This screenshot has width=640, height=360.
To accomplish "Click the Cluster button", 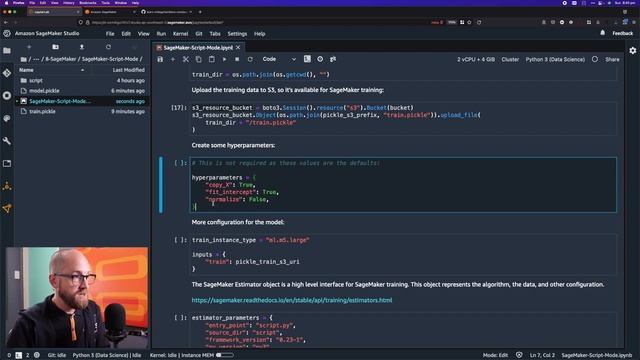I will pyautogui.click(x=510, y=60).
